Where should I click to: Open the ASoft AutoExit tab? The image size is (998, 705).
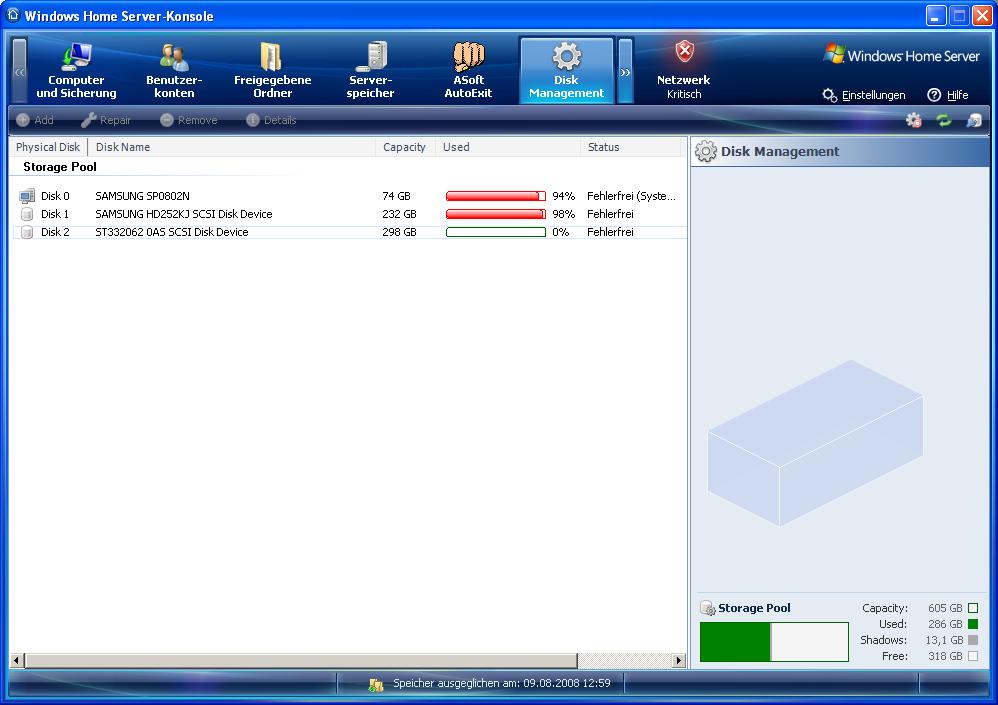(x=468, y=71)
